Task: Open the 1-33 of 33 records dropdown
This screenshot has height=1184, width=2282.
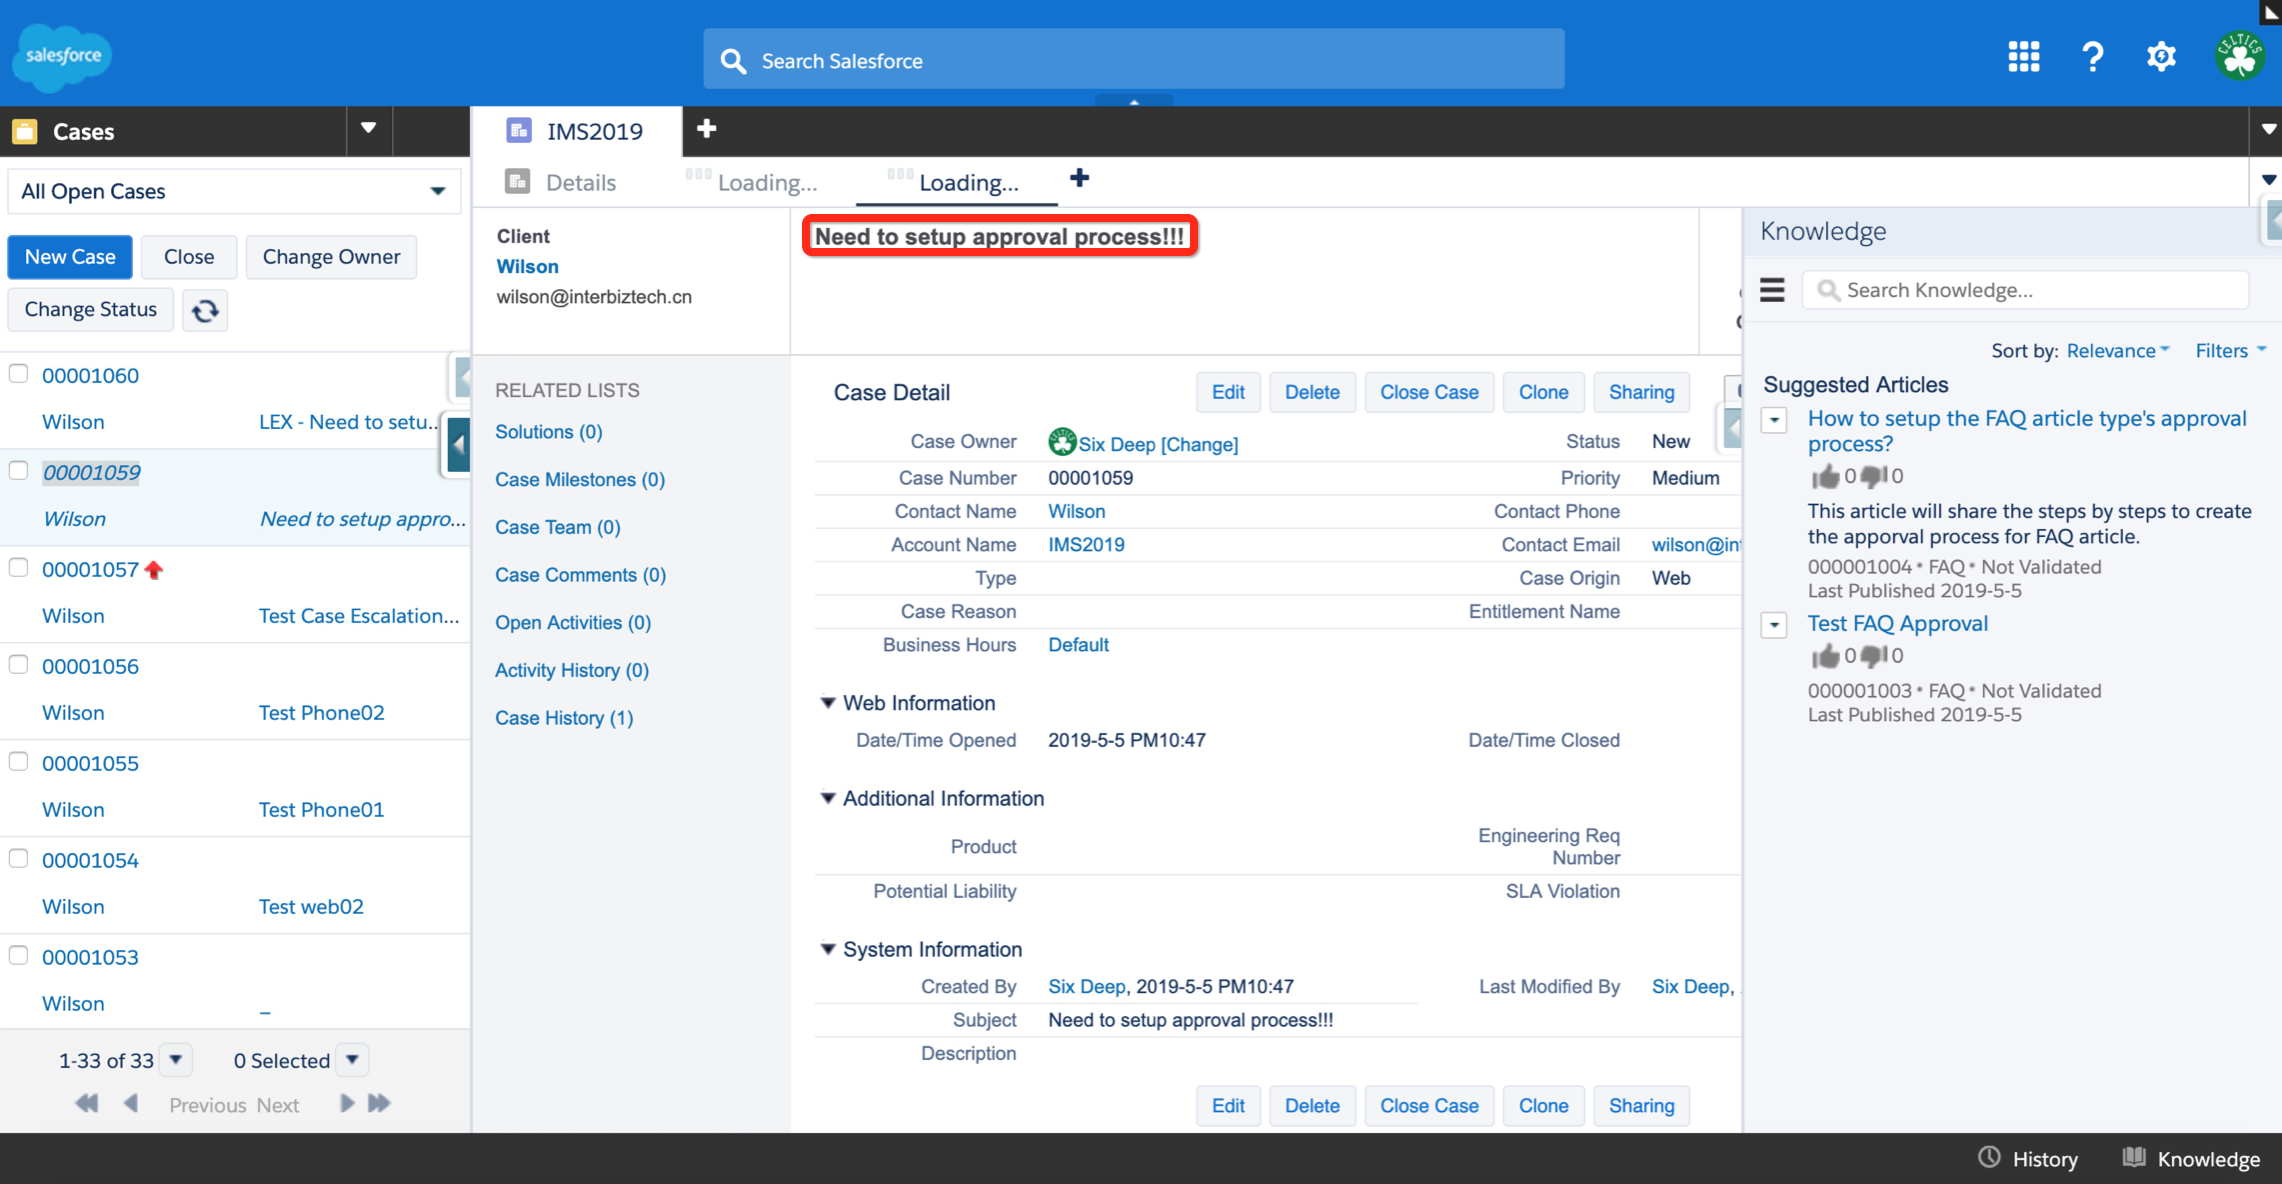Action: (176, 1059)
